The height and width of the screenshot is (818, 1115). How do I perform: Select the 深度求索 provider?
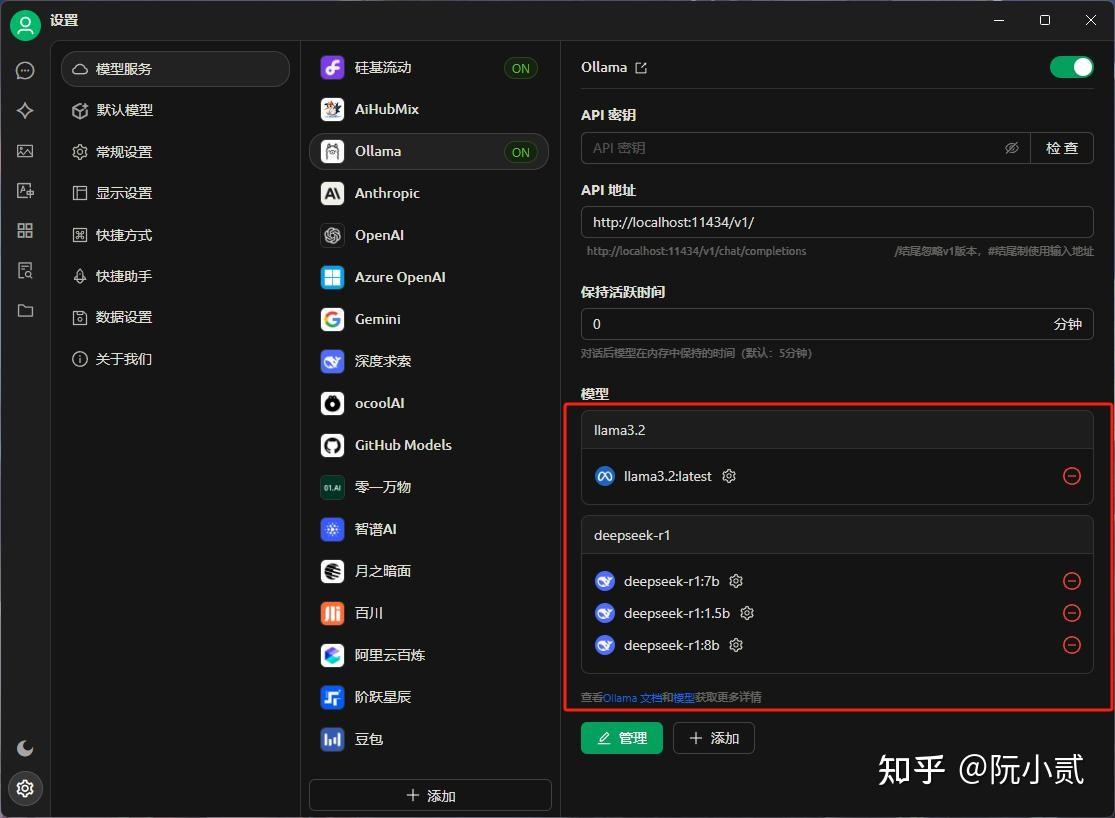[429, 361]
